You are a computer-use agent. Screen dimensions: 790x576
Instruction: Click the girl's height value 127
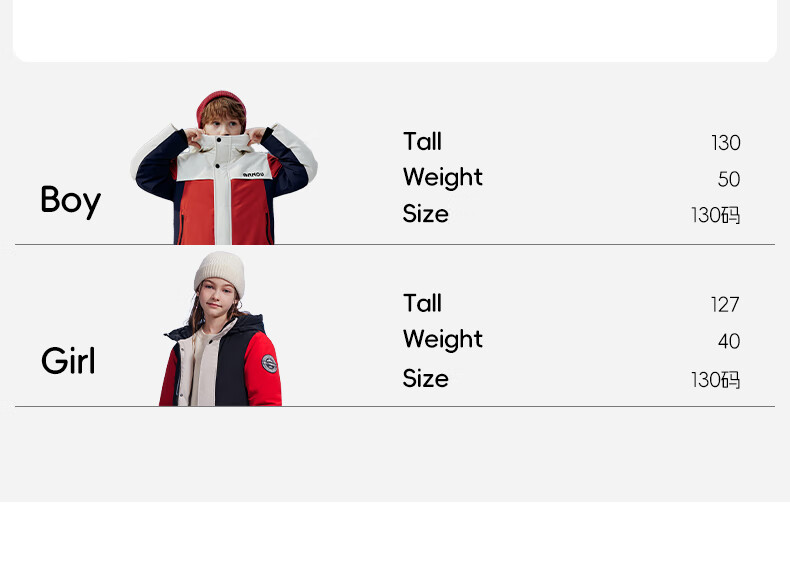725,305
